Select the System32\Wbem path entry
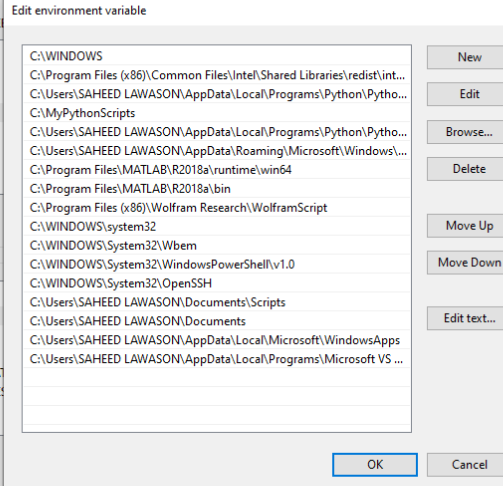503x486 pixels. click(x=217, y=246)
